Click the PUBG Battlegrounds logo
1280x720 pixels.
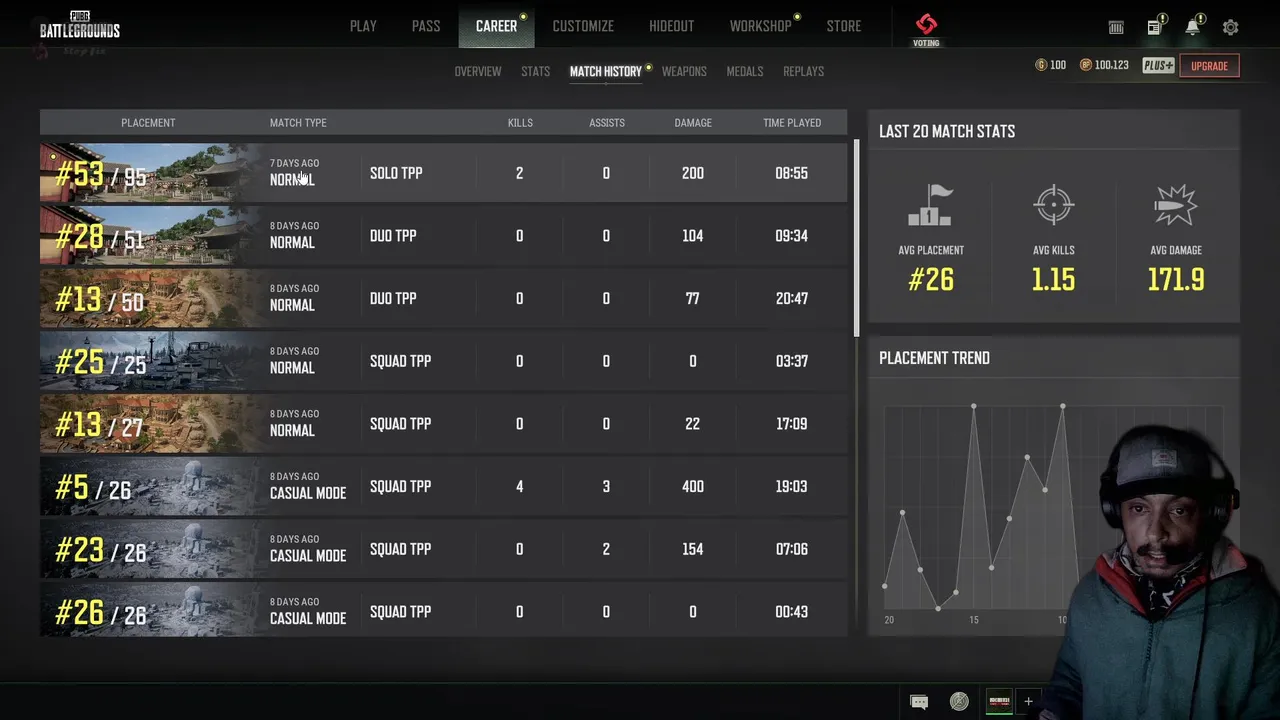[x=80, y=26]
